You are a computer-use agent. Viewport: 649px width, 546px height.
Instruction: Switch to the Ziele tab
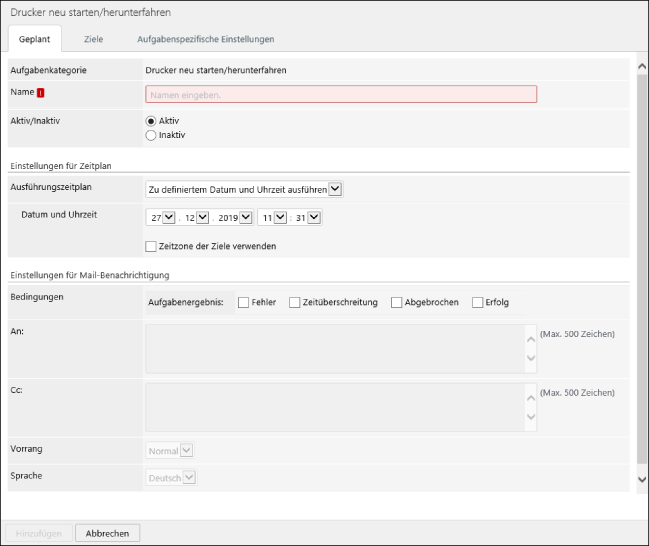point(93,39)
